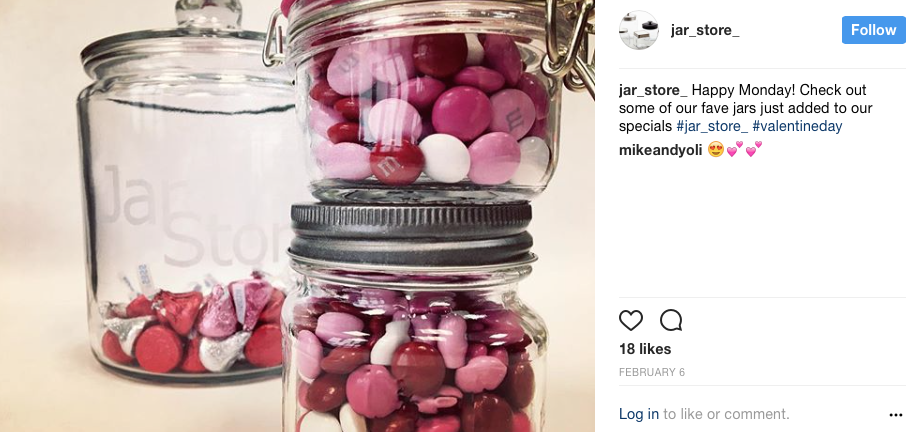Like the post with the heart icon
Viewport: 922px width, 432px height.
pyautogui.click(x=631, y=320)
